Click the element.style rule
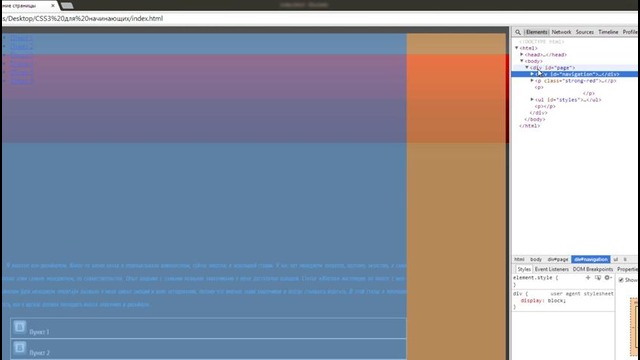The height and width of the screenshot is (360, 640). click(535, 278)
